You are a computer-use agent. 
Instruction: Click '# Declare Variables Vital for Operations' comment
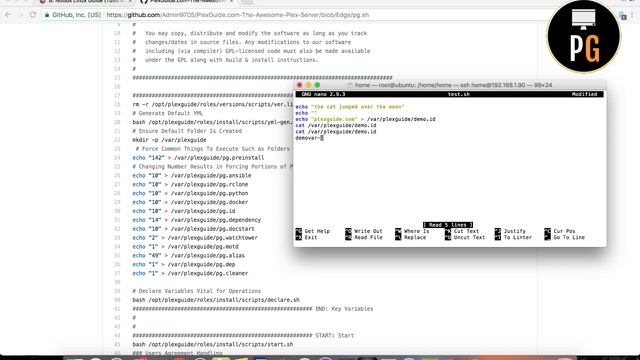(x=196, y=291)
